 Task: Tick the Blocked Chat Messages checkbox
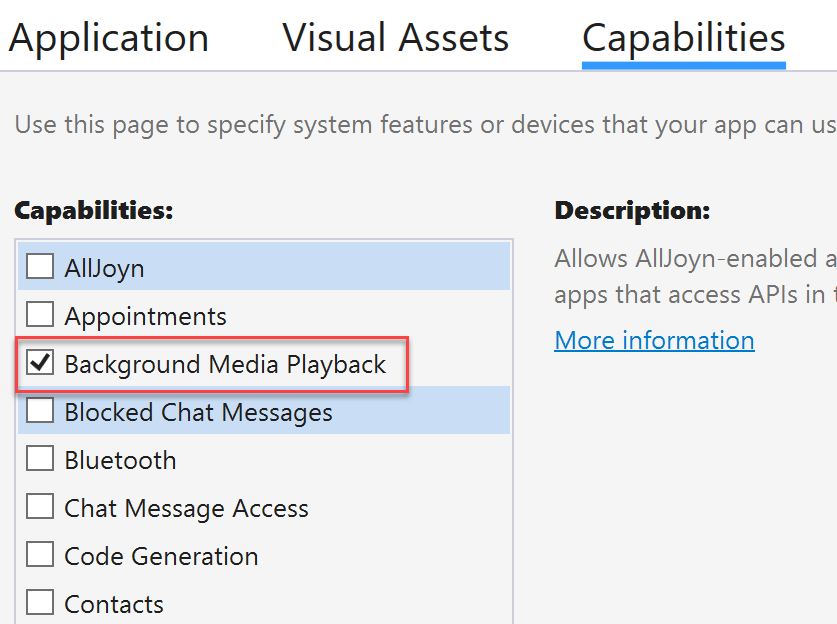pos(40,410)
